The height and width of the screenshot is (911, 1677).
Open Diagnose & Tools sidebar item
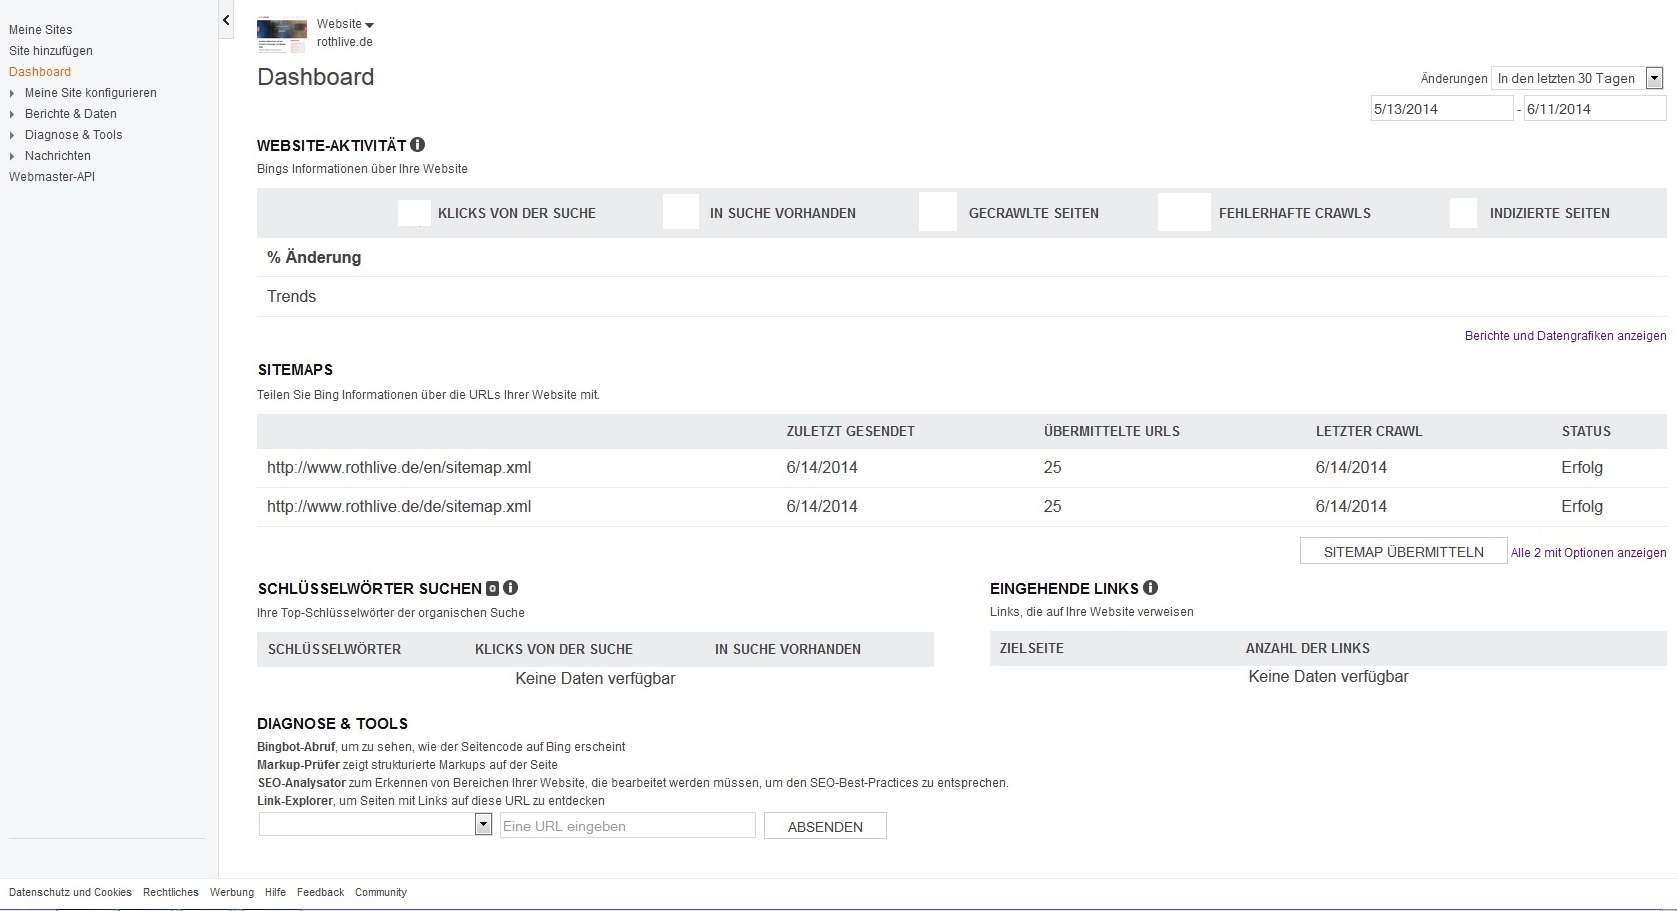point(74,135)
